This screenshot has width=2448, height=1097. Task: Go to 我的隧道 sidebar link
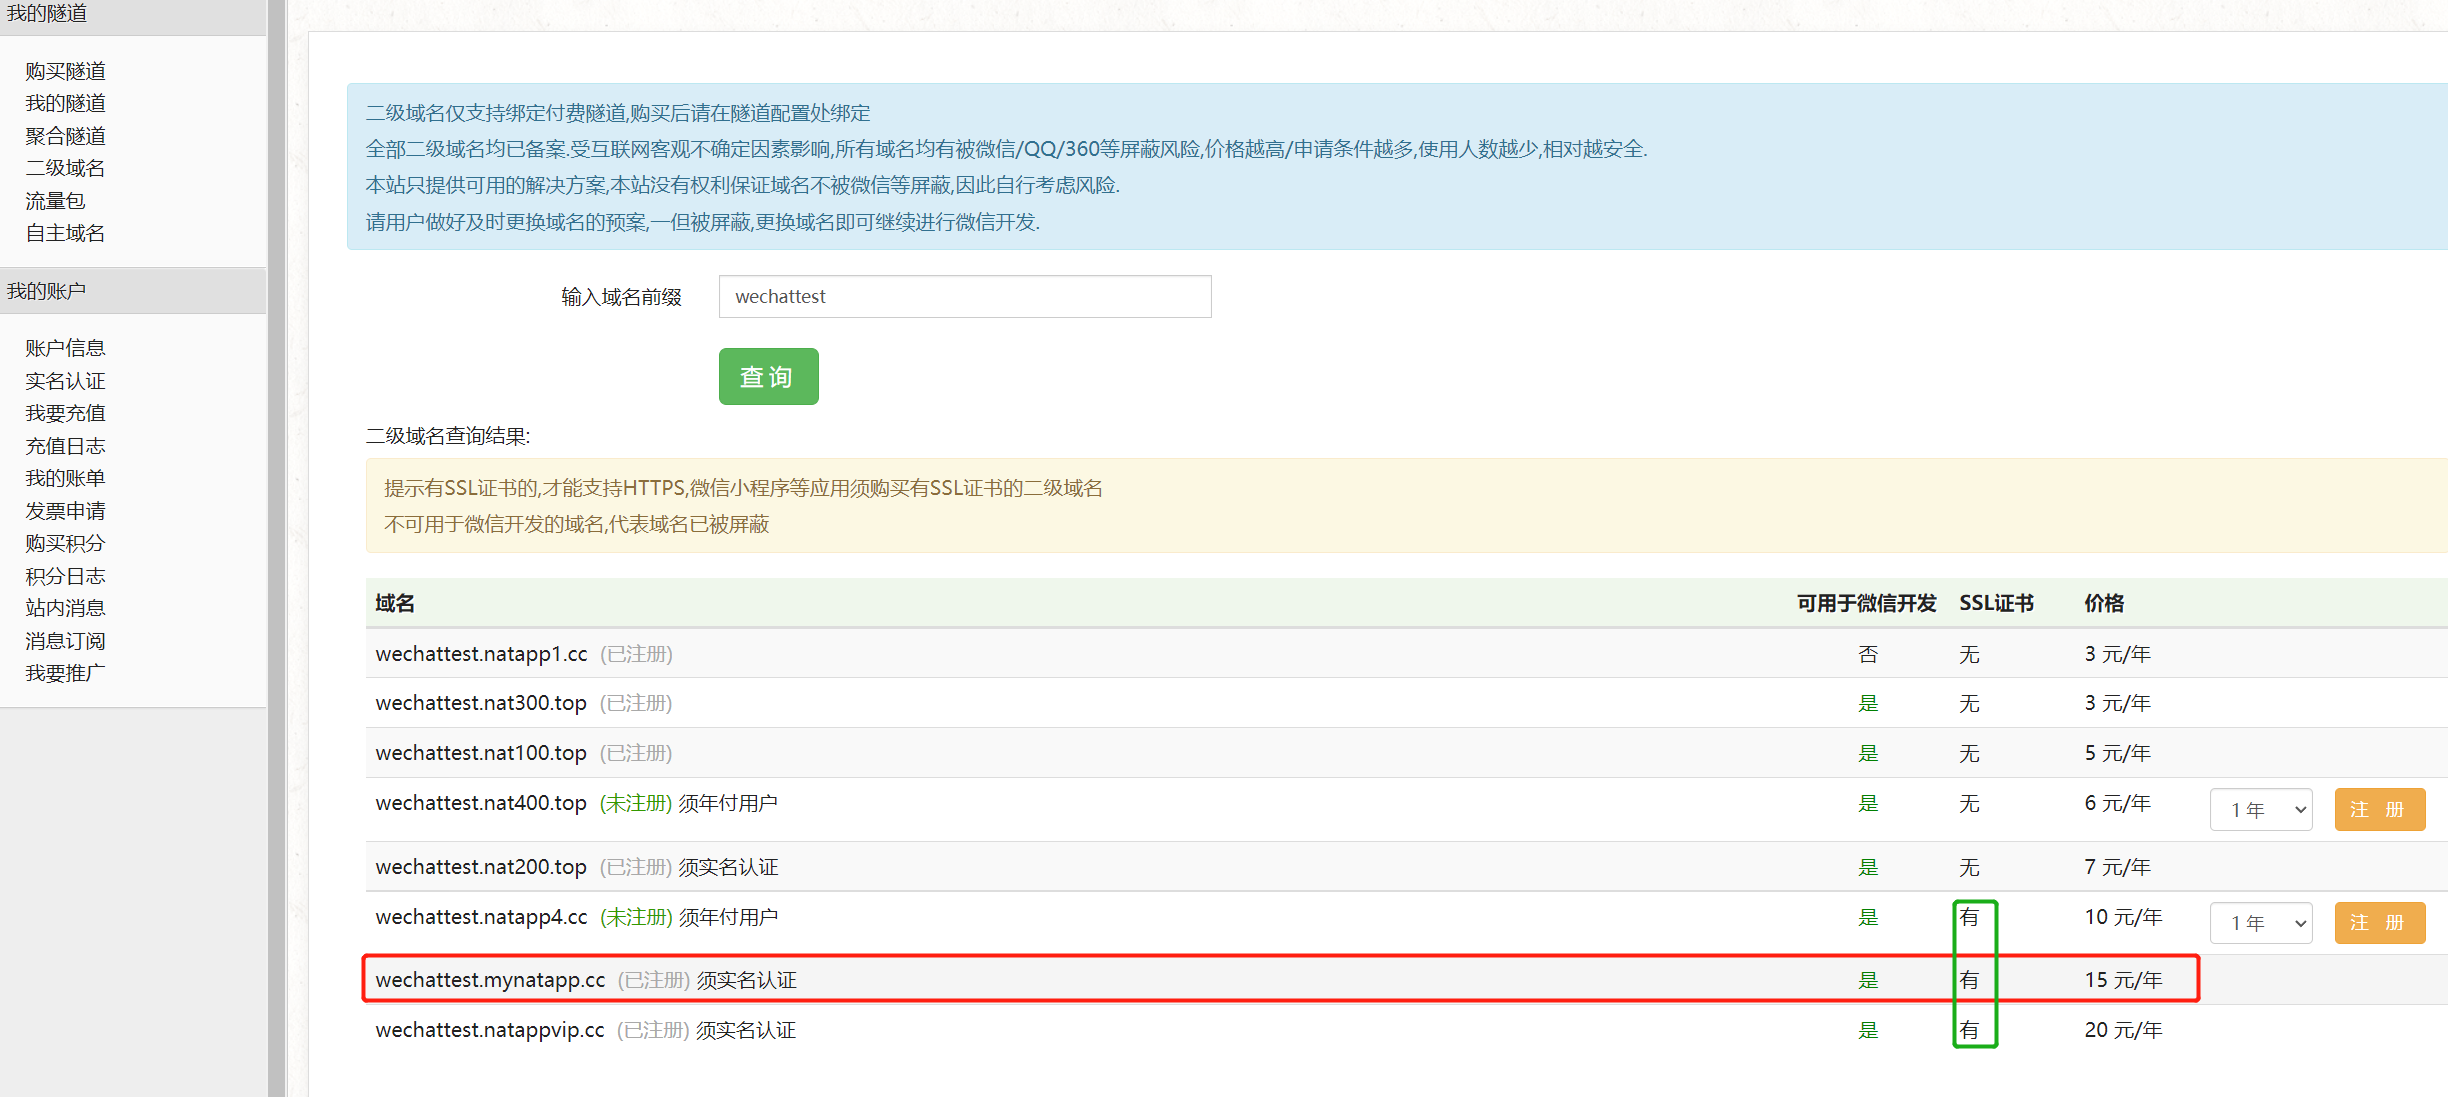point(65,103)
